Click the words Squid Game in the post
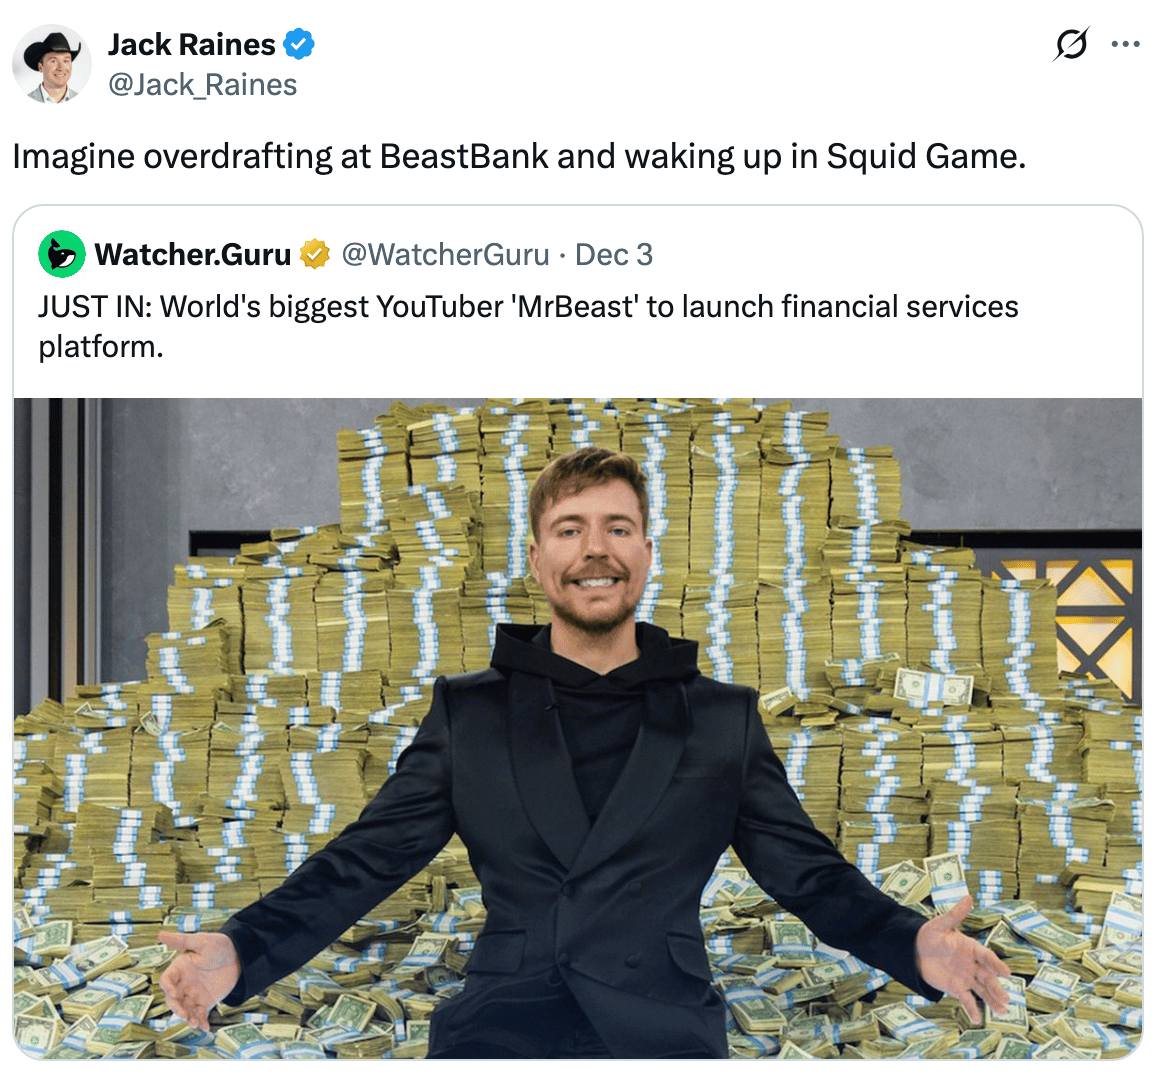The width and height of the screenshot is (1162, 1080). coord(926,156)
